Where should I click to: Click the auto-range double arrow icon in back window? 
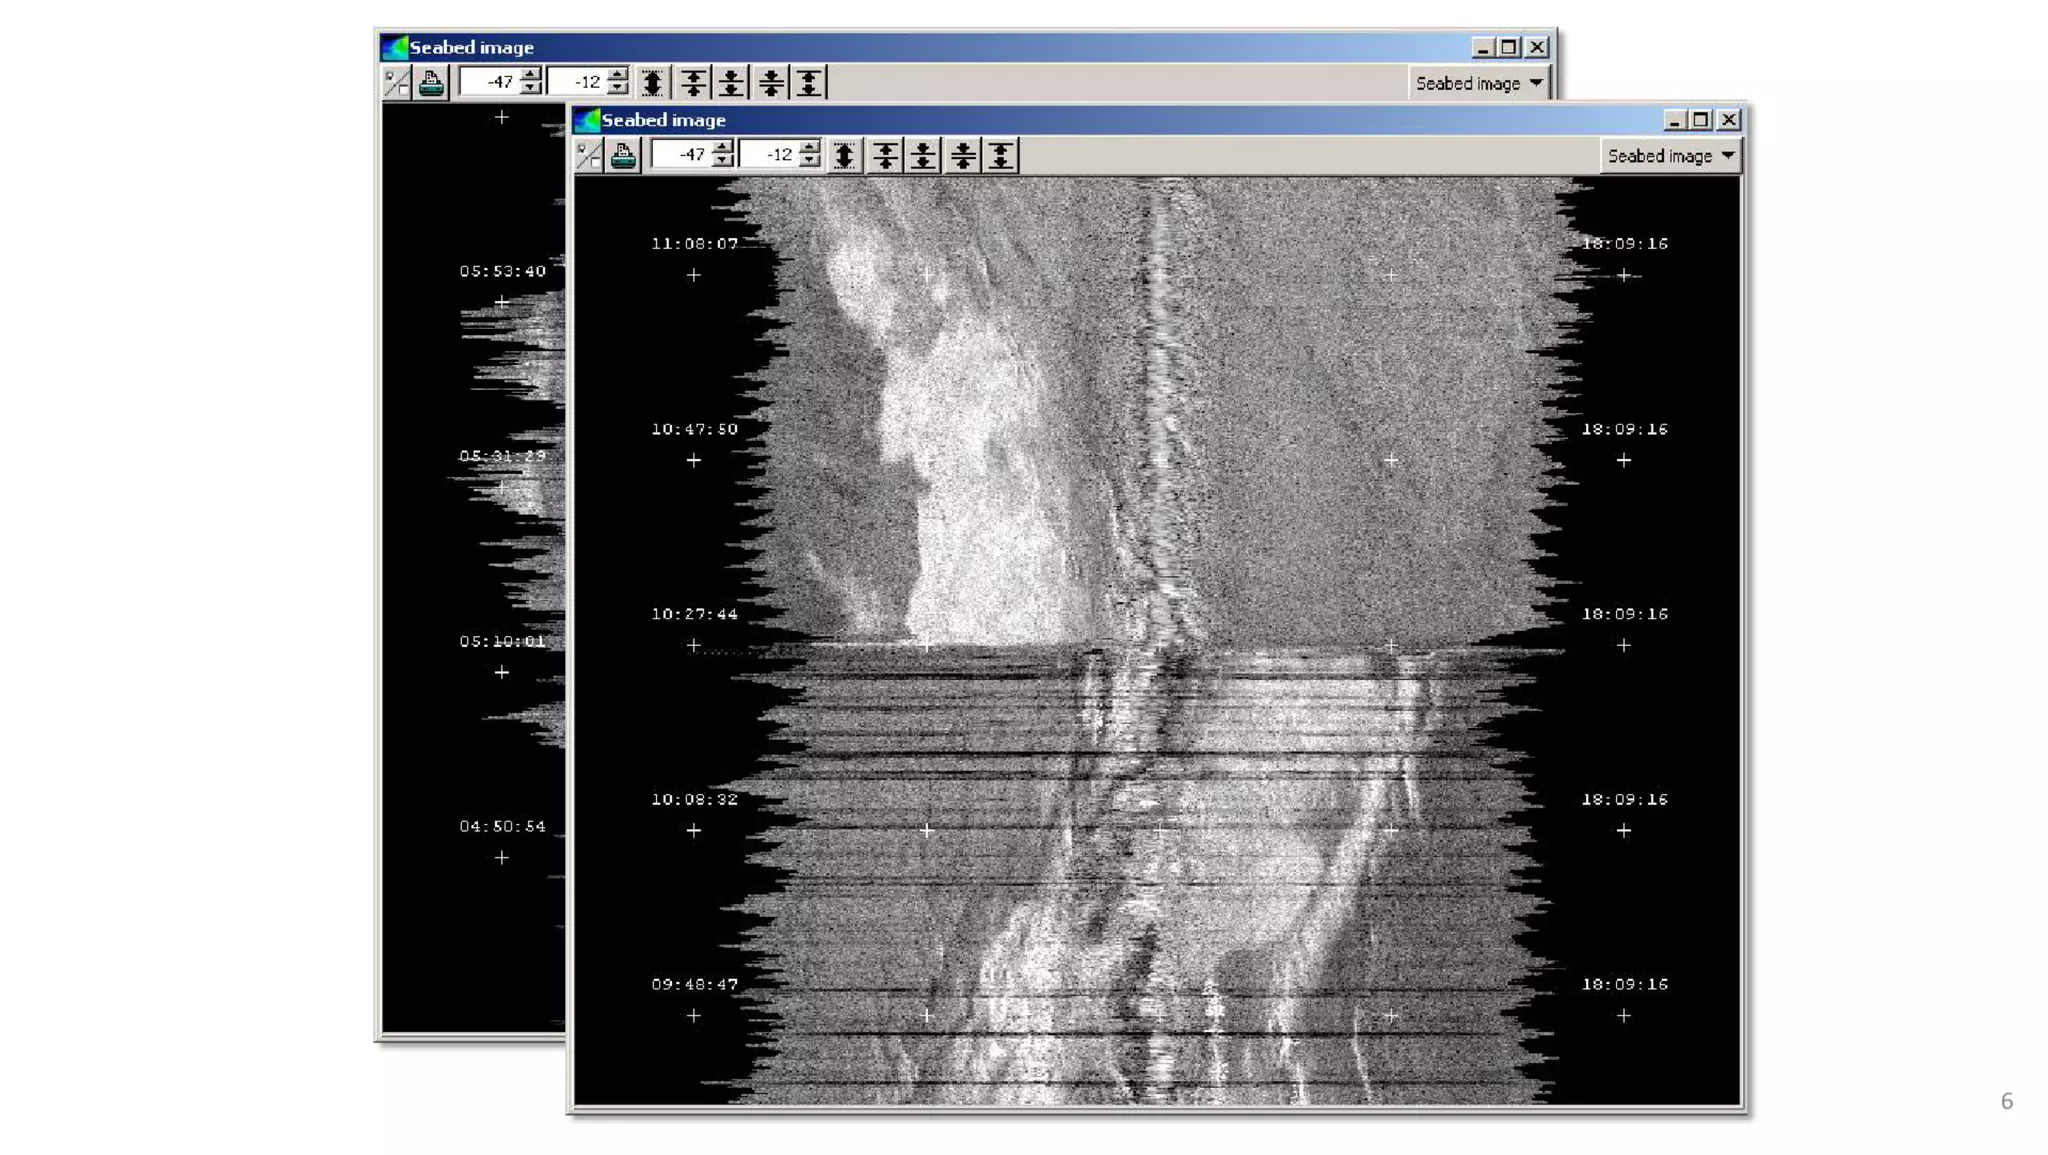coord(652,83)
